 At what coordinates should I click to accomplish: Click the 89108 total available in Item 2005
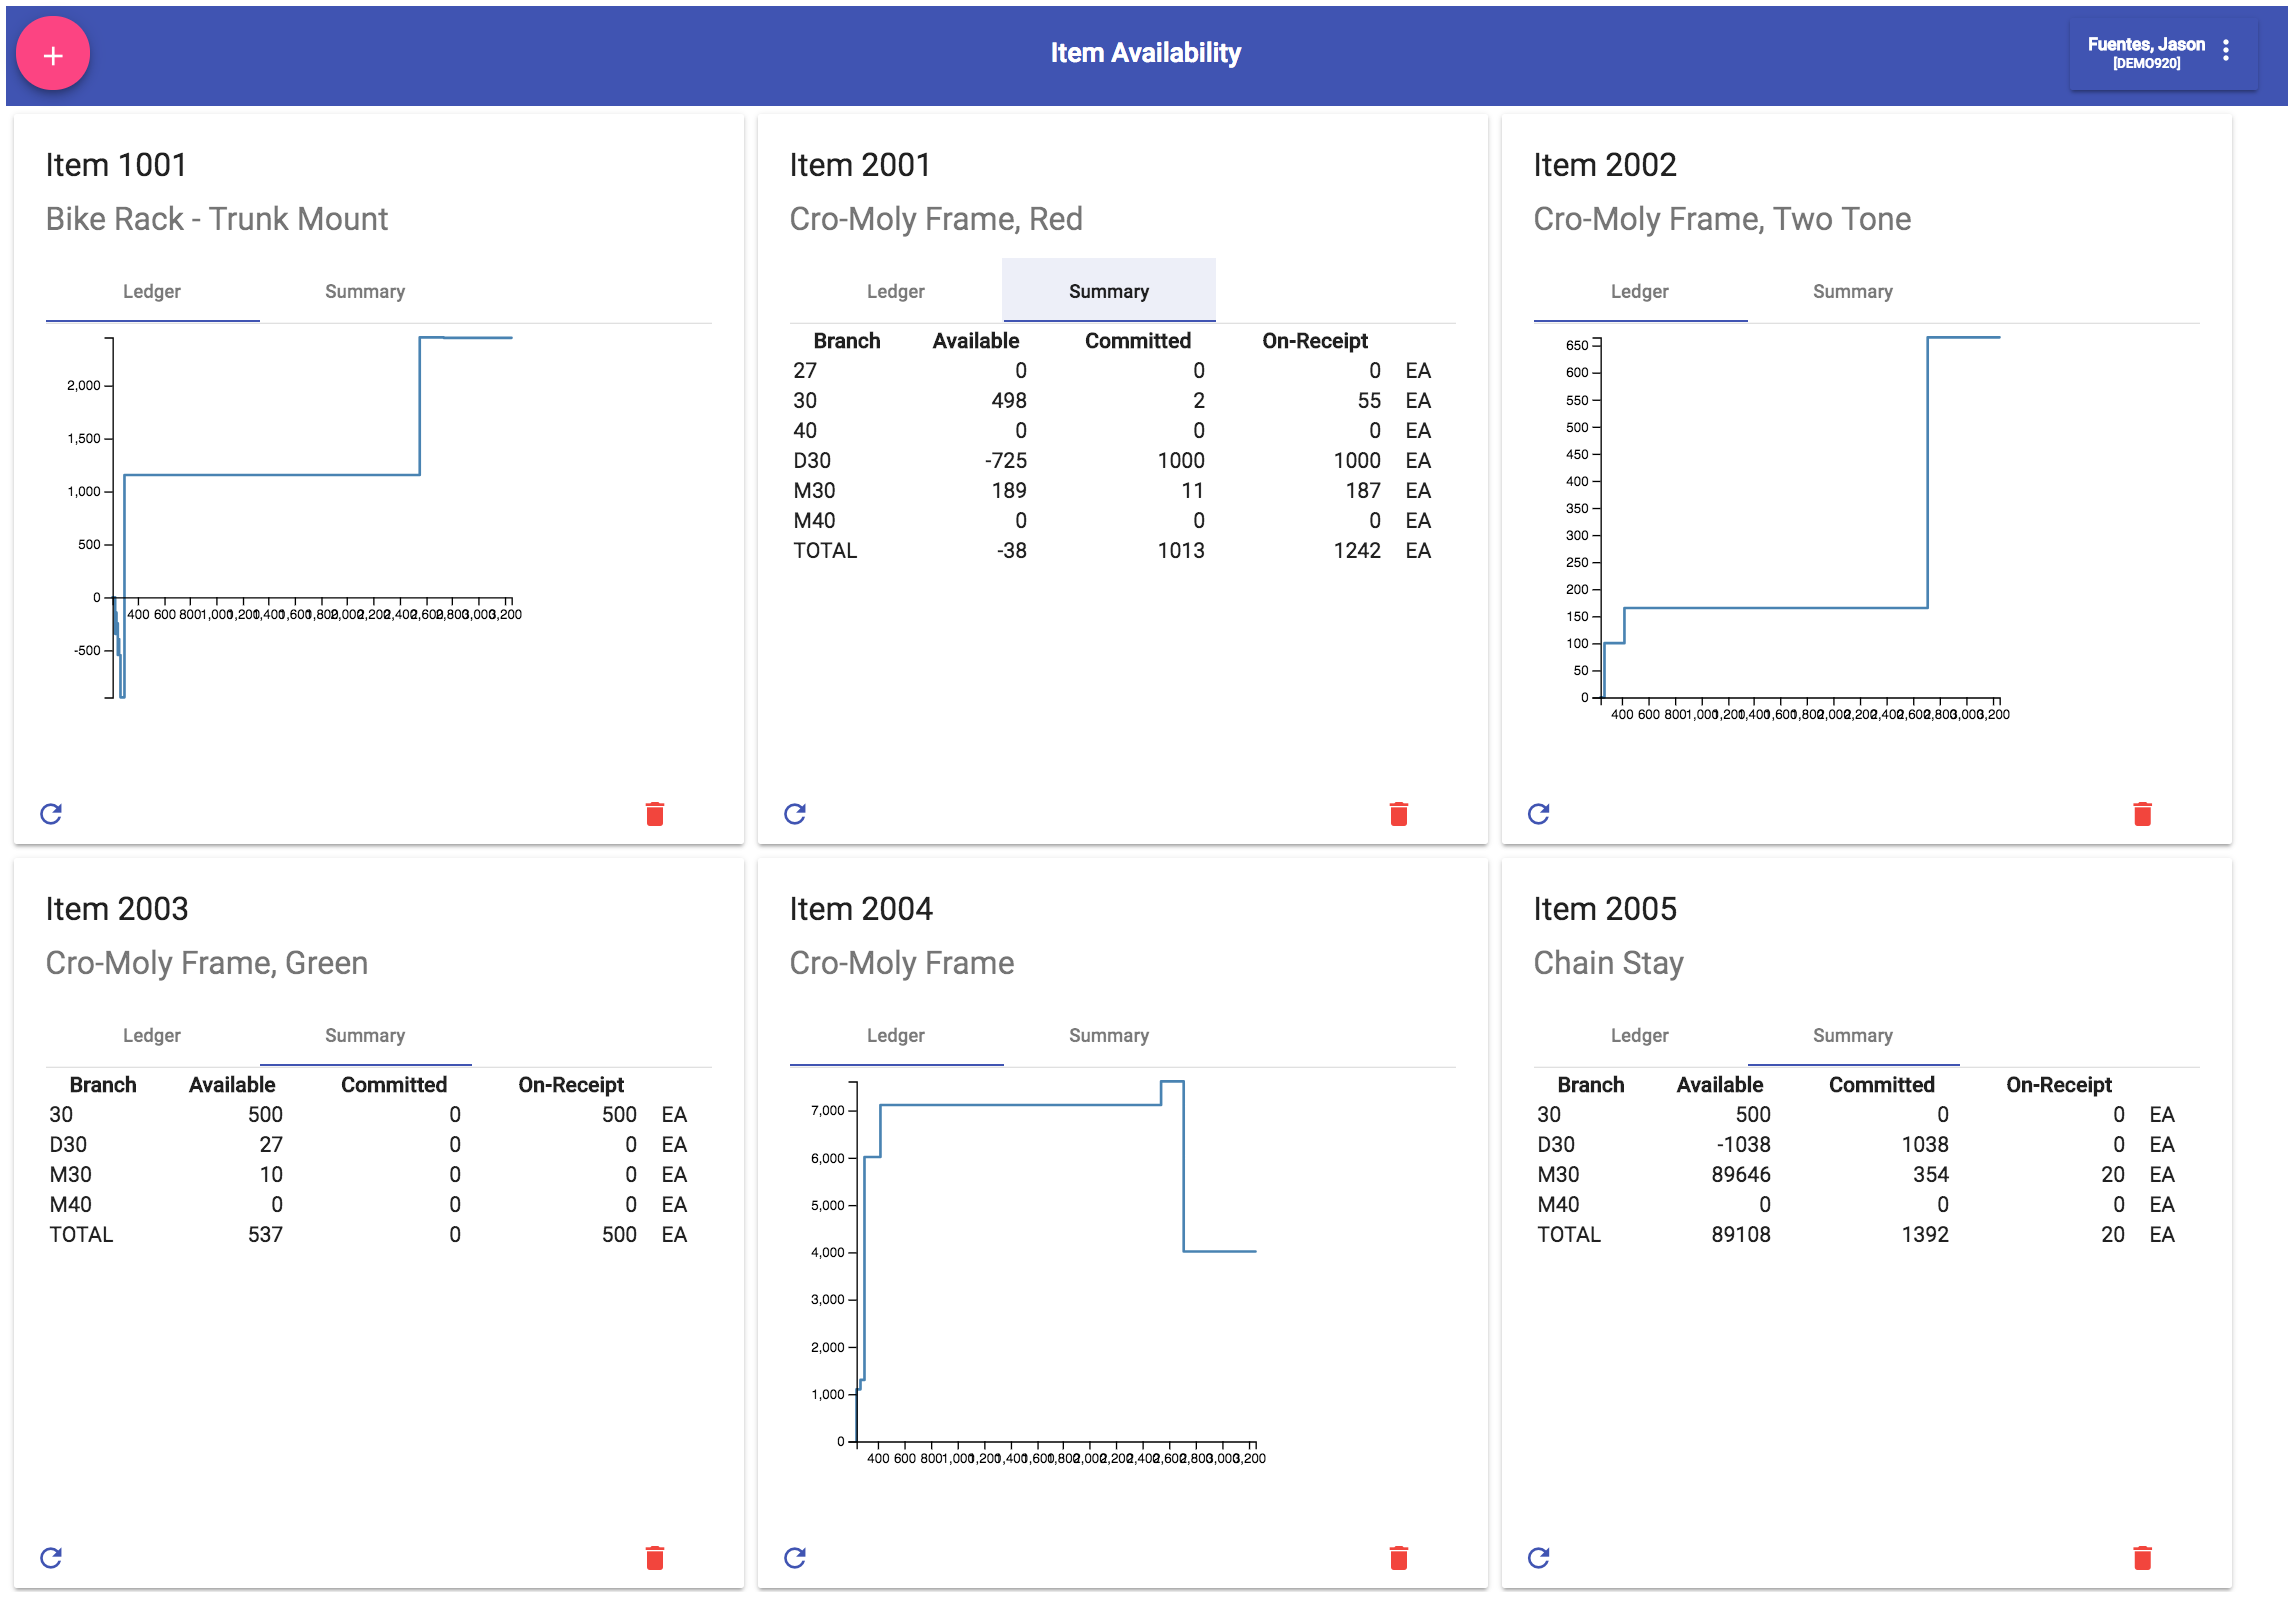coord(1741,1235)
